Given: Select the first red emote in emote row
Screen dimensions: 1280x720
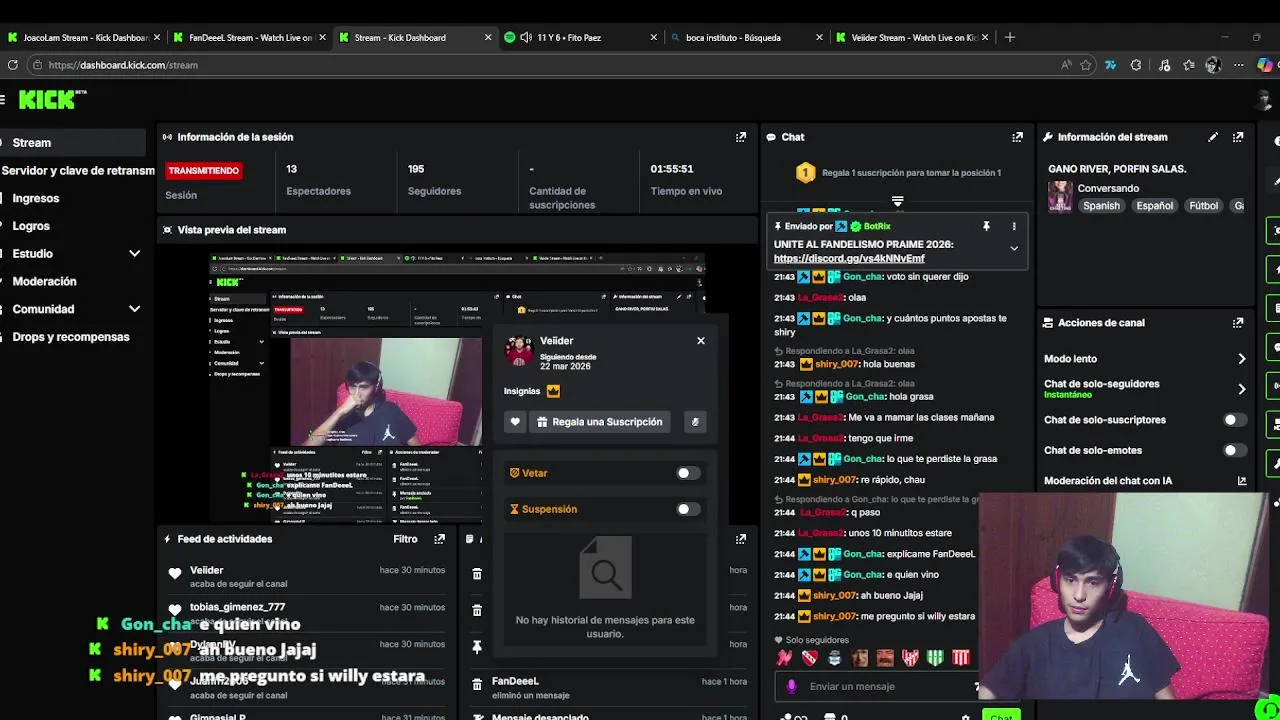Looking at the screenshot, I should pos(785,658).
